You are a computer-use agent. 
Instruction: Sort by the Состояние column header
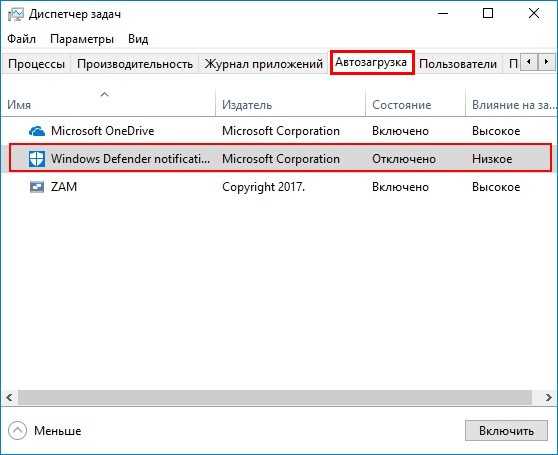pos(415,102)
